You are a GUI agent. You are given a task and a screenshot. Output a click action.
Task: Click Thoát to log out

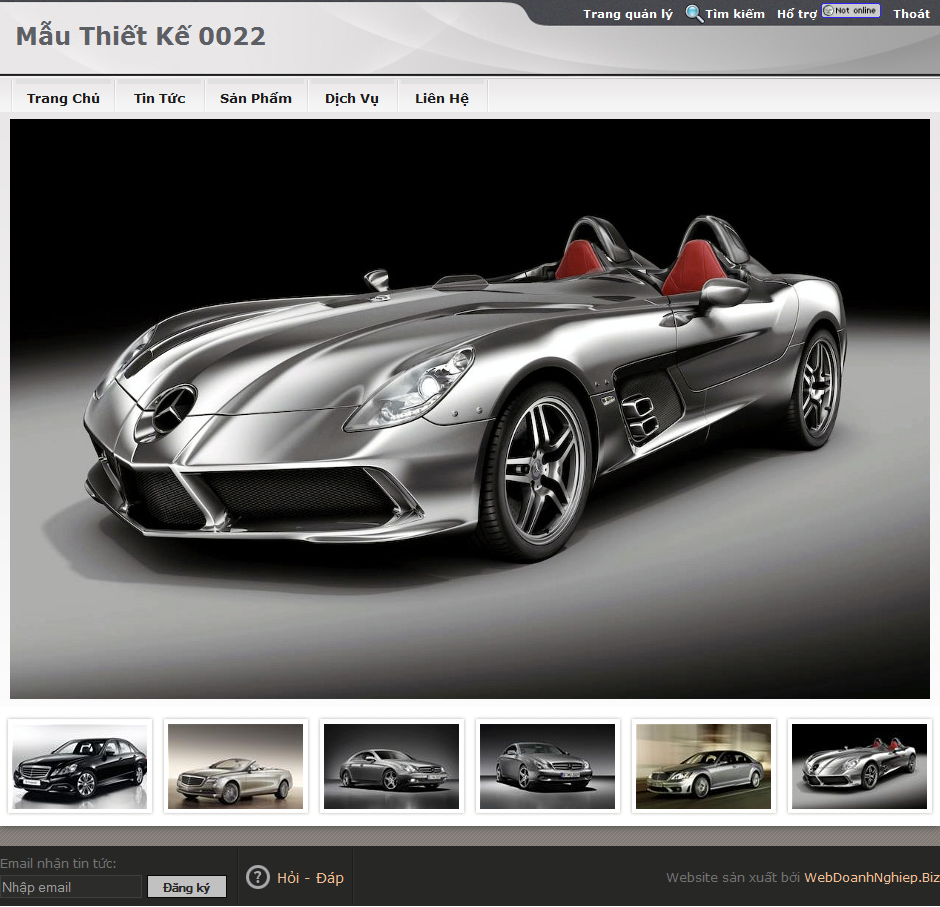coord(911,14)
